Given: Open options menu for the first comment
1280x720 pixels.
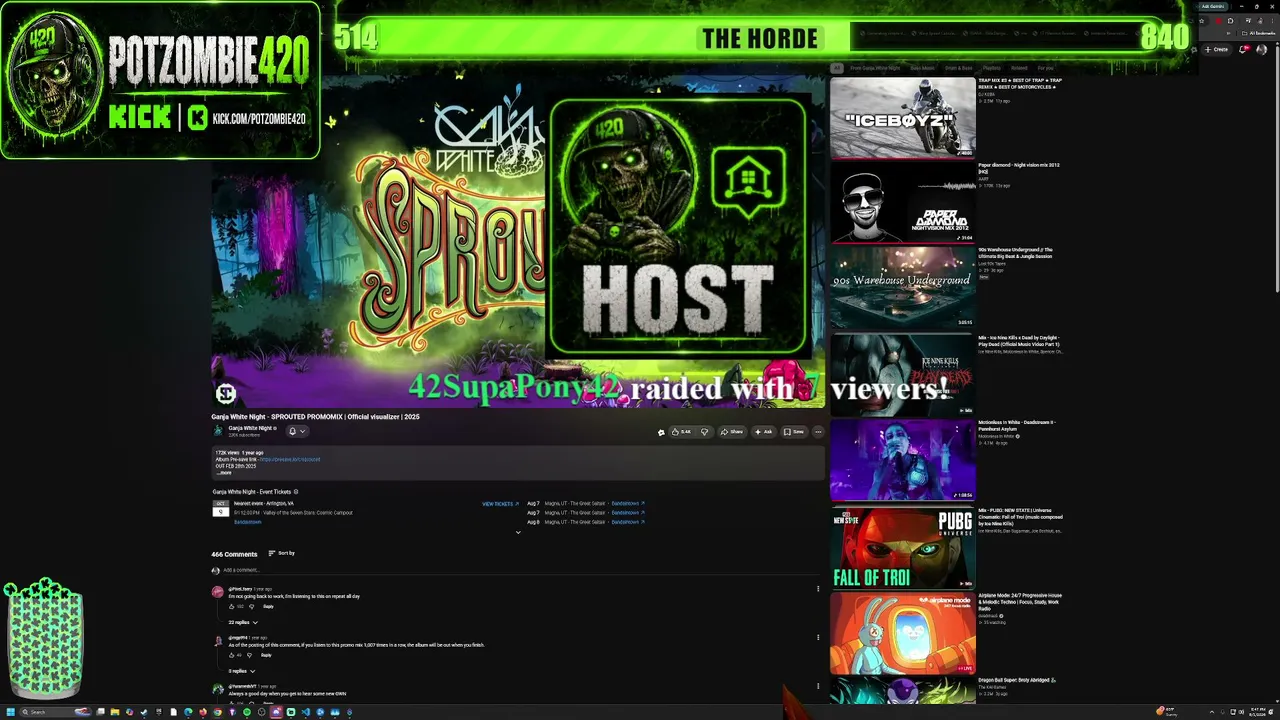Looking at the screenshot, I should coord(818,589).
